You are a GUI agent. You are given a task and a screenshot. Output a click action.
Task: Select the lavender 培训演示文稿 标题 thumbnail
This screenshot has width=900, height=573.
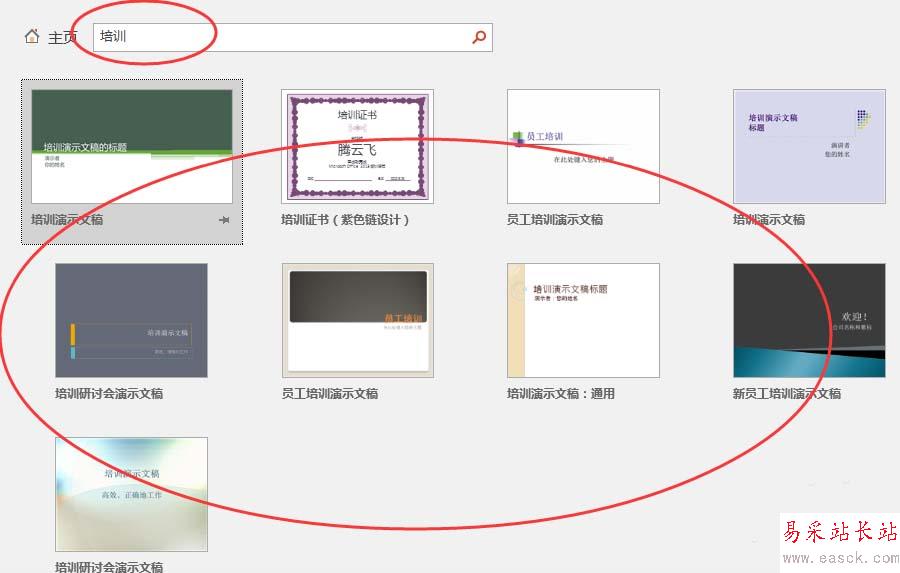pyautogui.click(x=809, y=146)
